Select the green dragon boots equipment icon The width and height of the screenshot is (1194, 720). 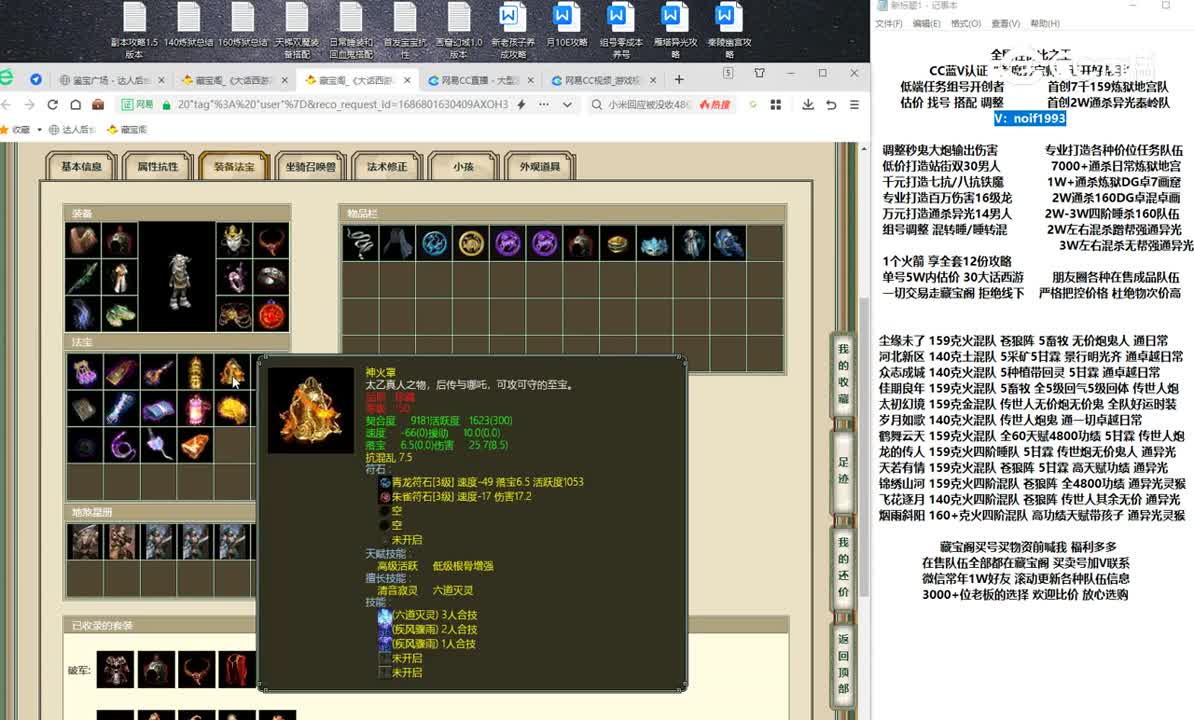click(x=120, y=314)
